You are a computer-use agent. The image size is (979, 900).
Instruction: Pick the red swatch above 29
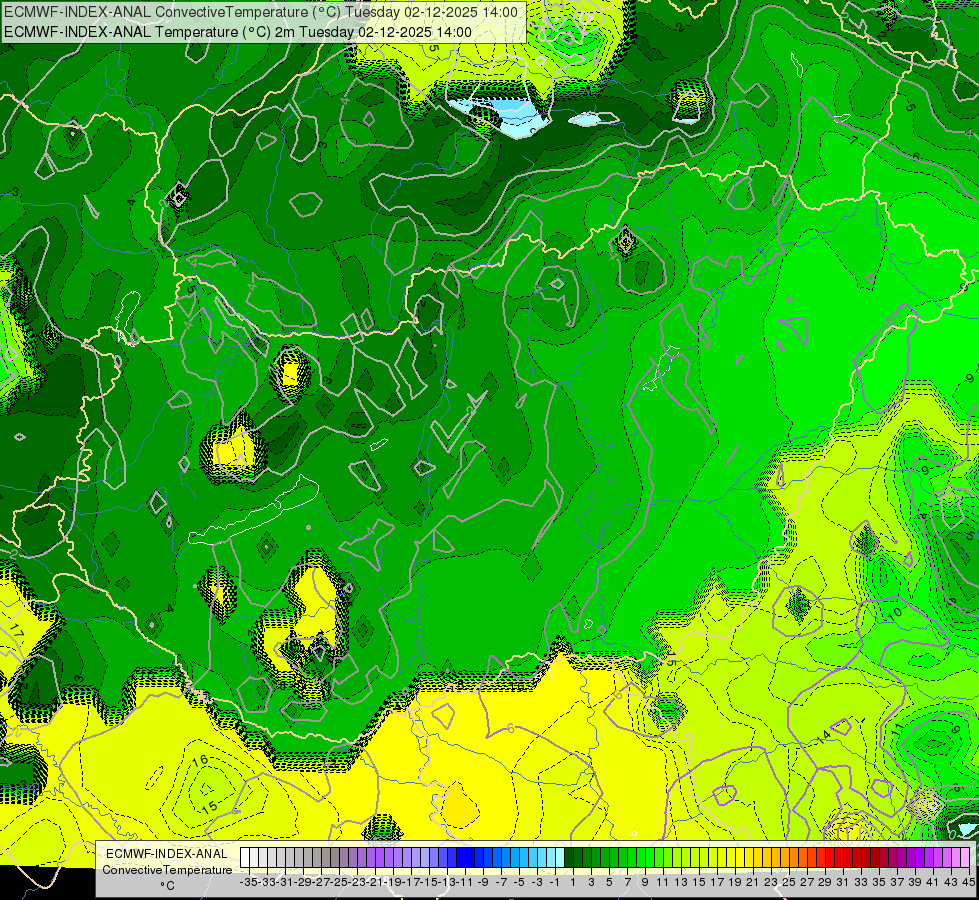coord(822,858)
